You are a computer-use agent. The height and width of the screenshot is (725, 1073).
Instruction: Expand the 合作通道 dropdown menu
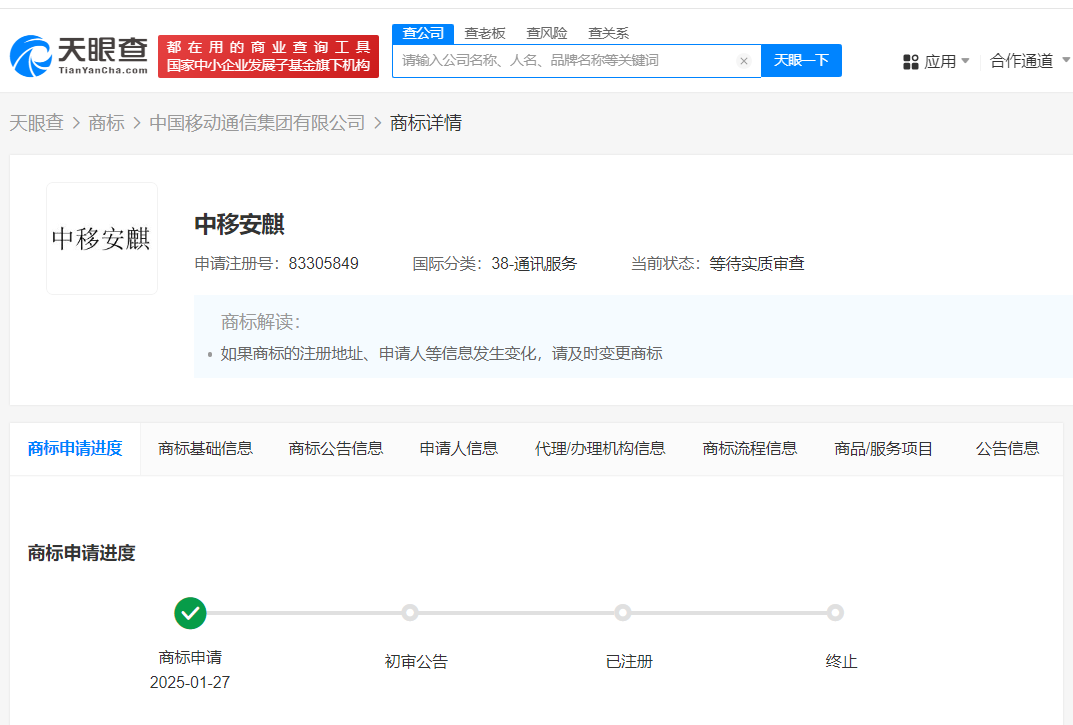(x=1029, y=61)
